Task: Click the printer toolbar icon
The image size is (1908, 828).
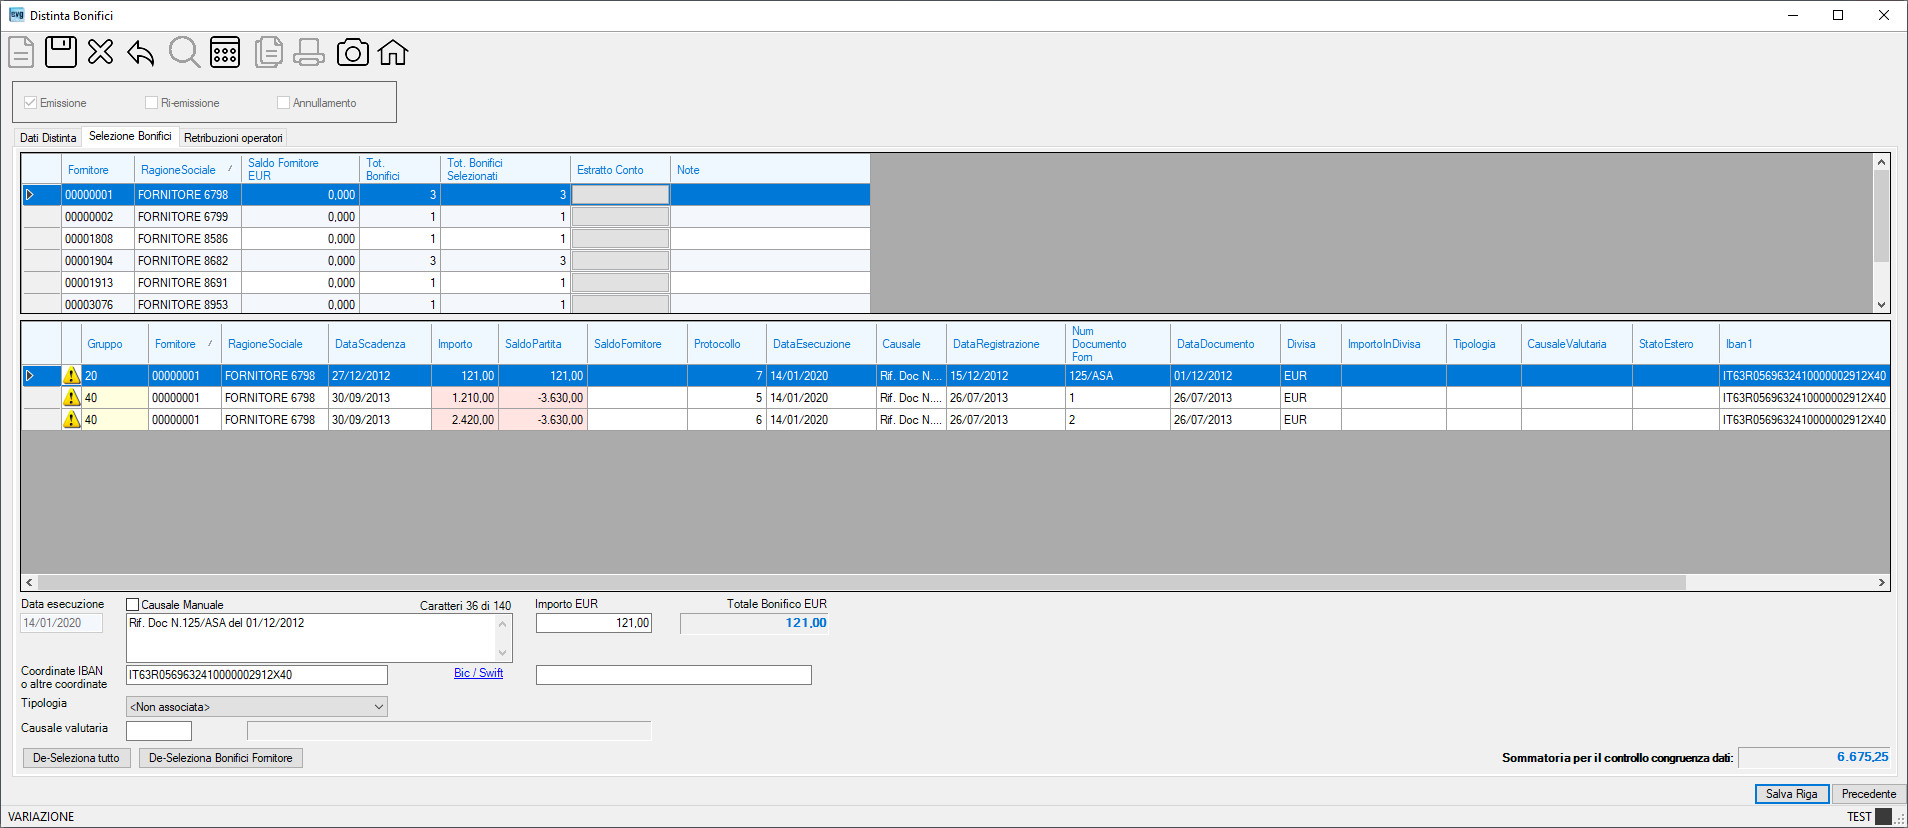Action: click(309, 52)
